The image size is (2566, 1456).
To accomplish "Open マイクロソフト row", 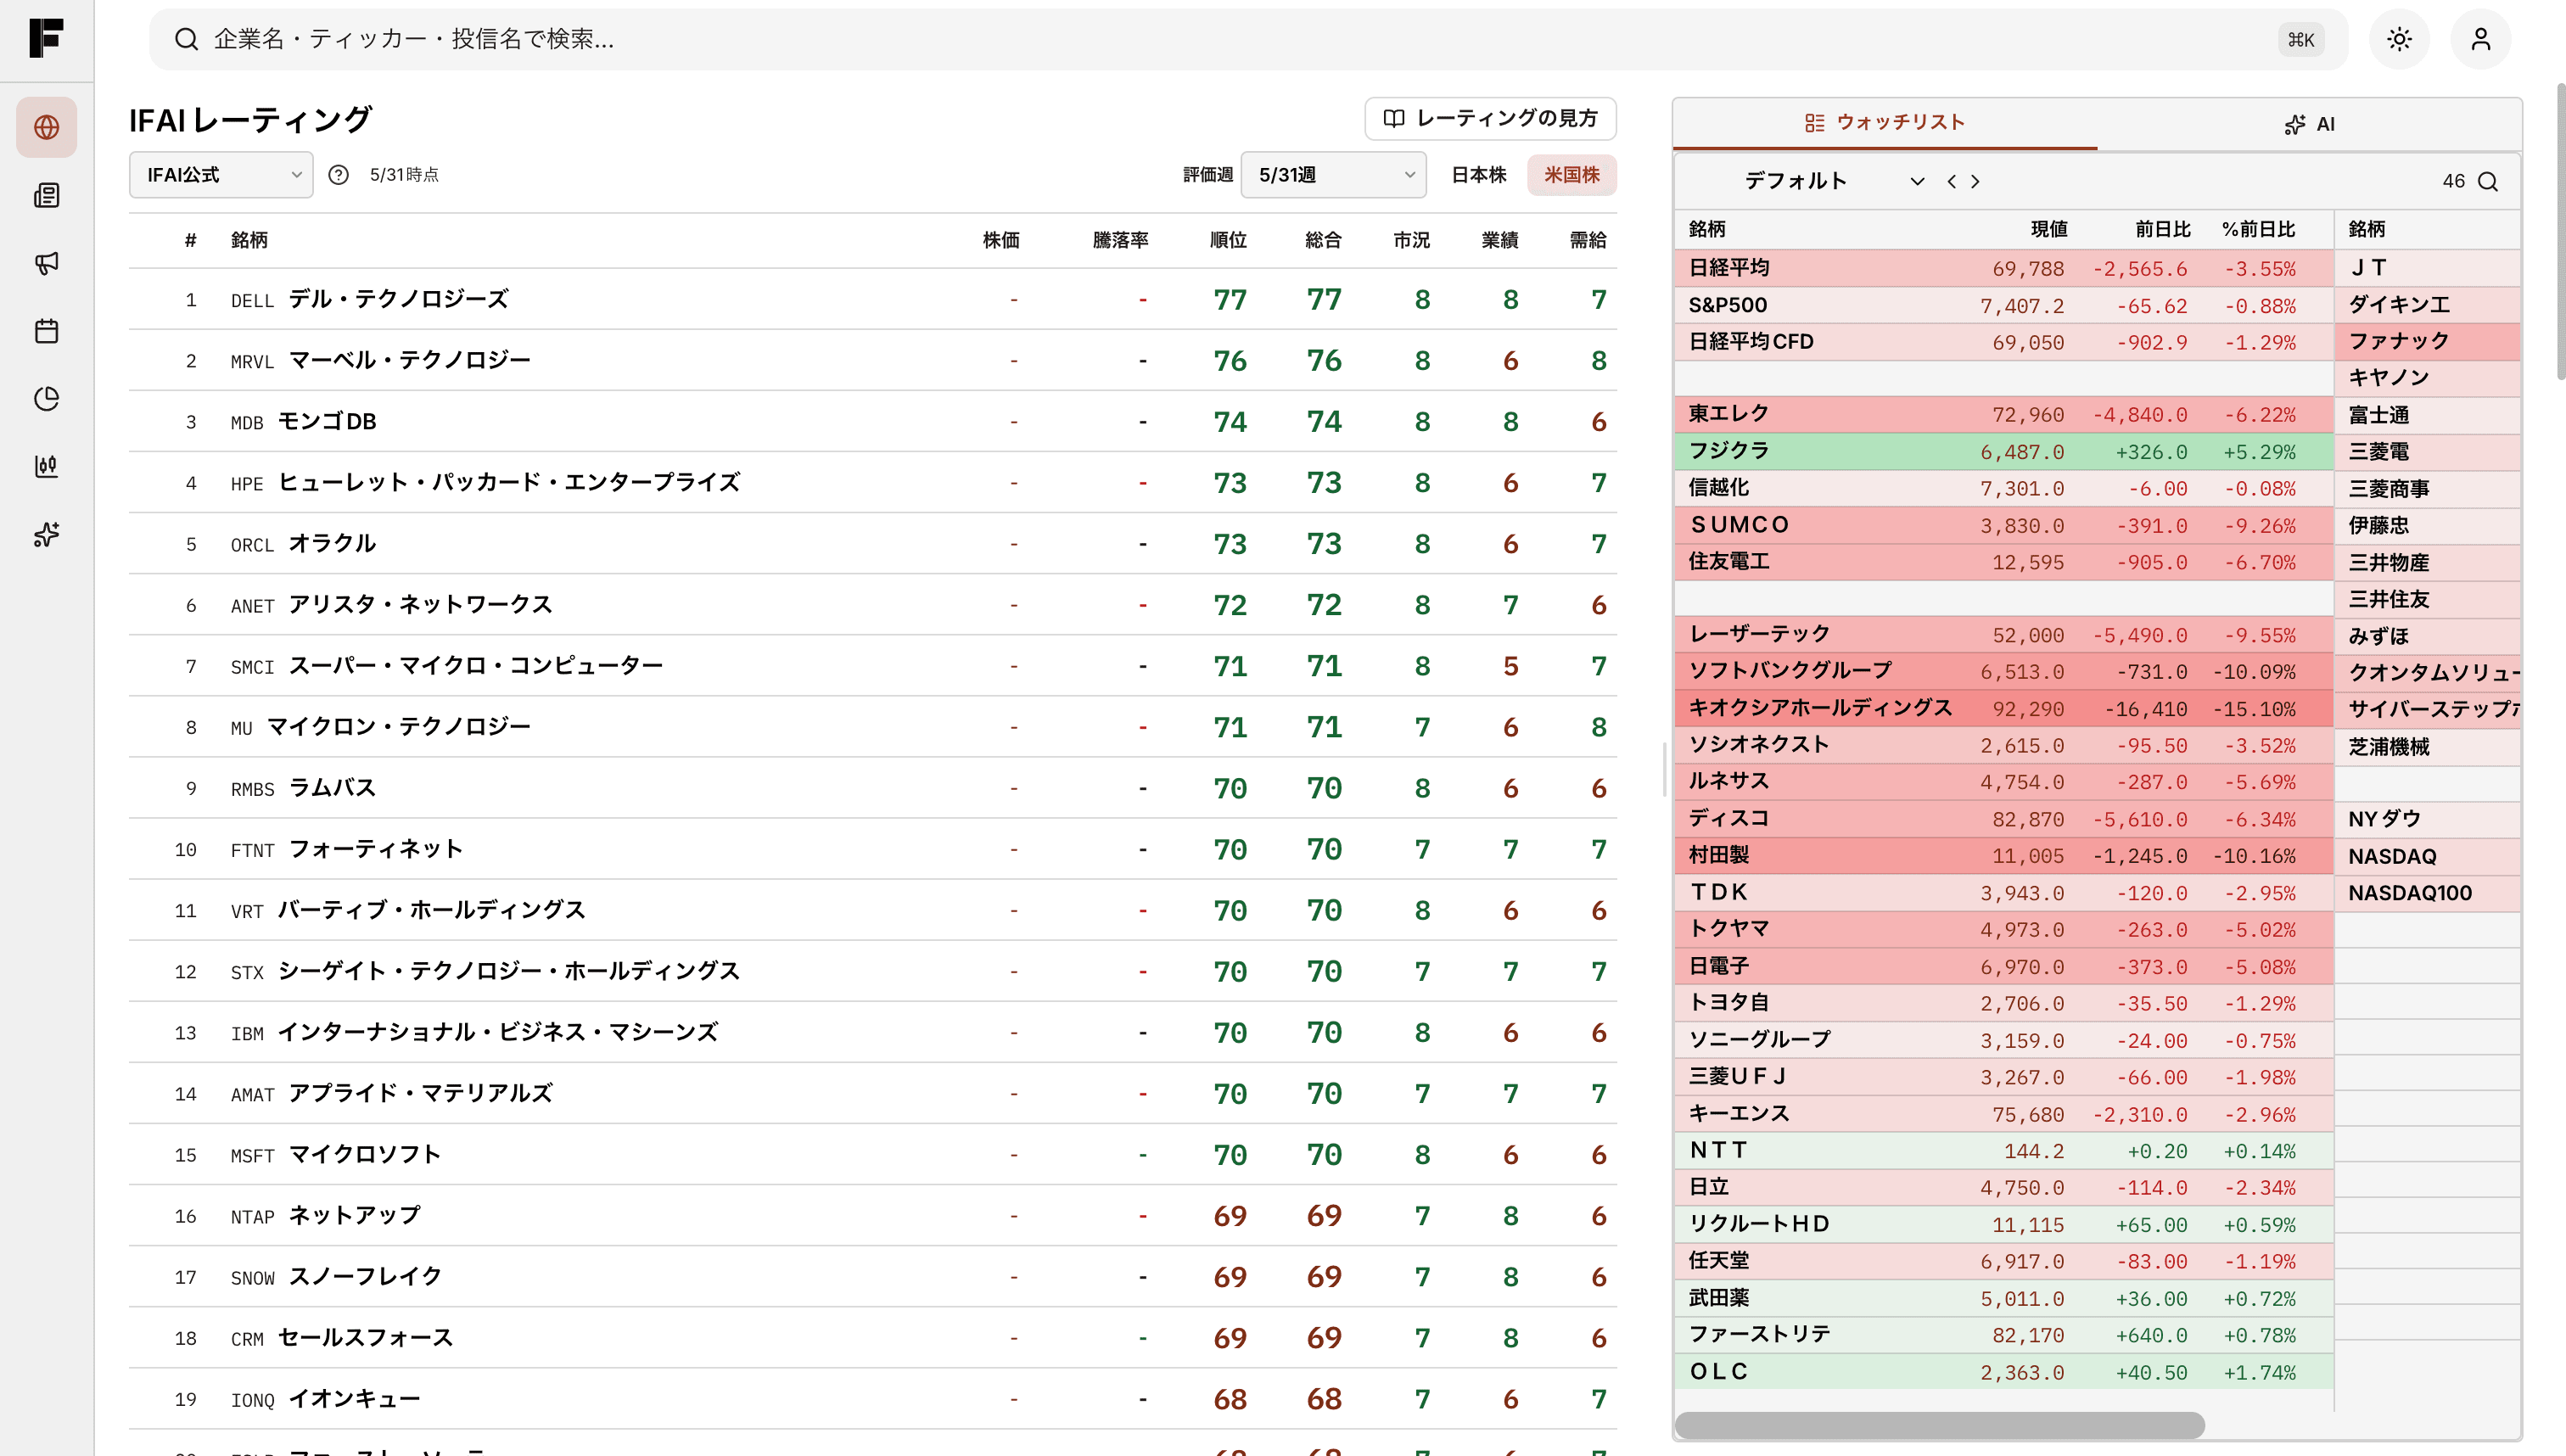I will point(872,1154).
